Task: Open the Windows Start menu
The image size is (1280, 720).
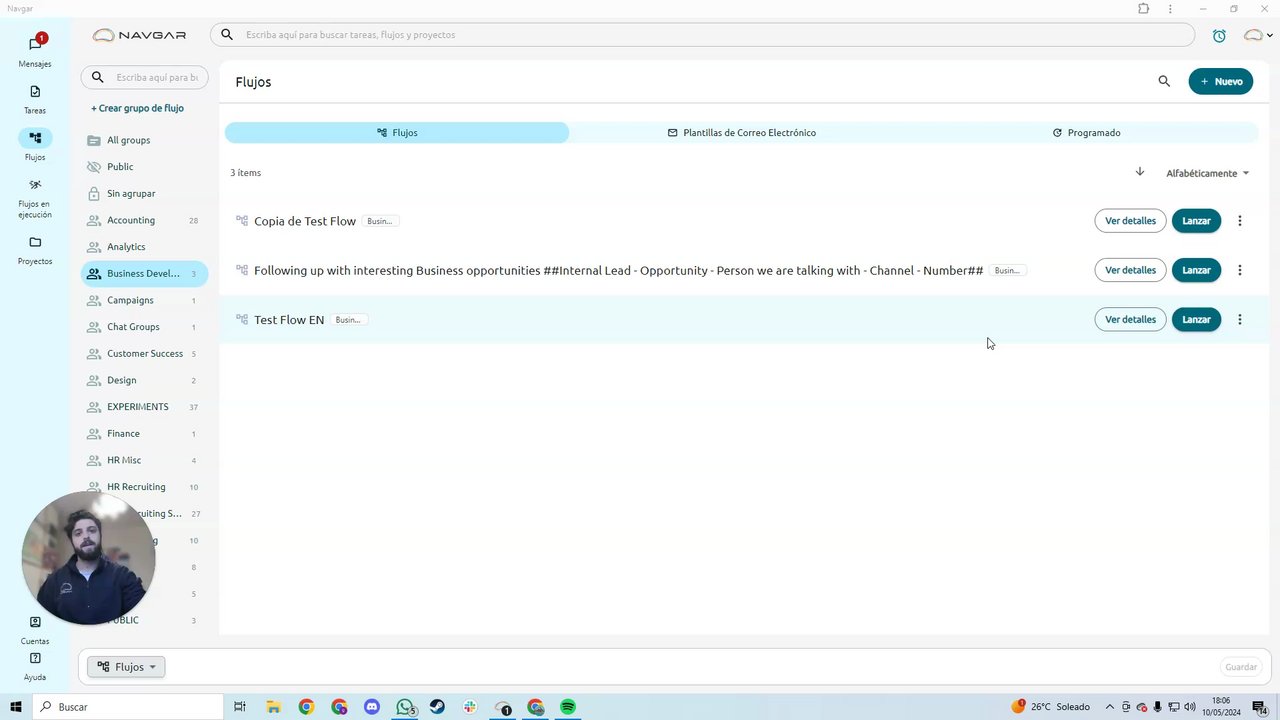Action: [16, 707]
